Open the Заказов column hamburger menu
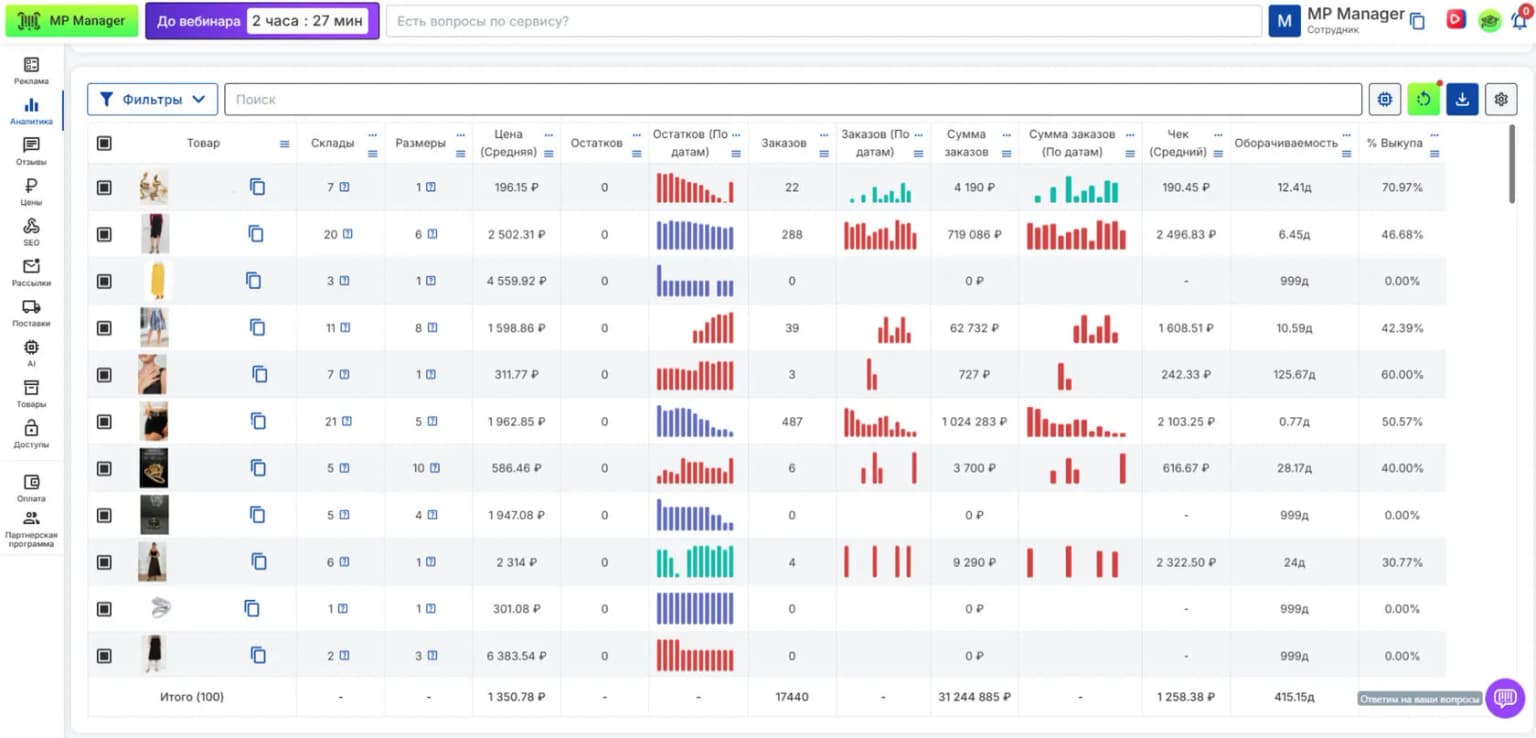The height and width of the screenshot is (738, 1536). coord(824,153)
